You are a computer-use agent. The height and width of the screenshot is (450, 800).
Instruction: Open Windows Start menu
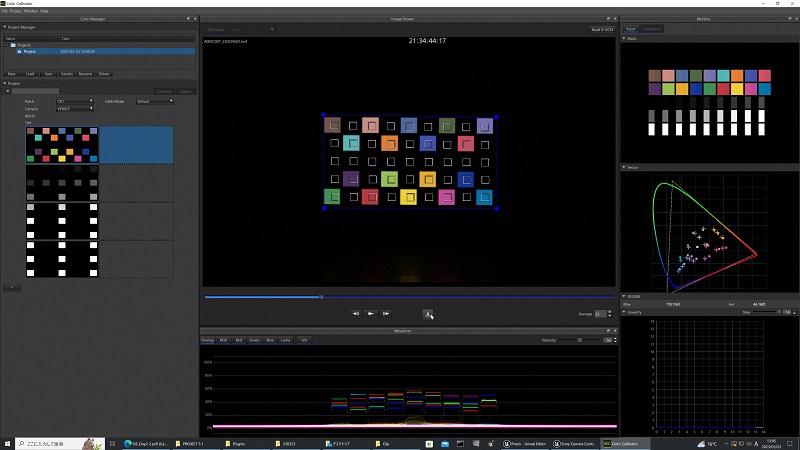pos(8,443)
